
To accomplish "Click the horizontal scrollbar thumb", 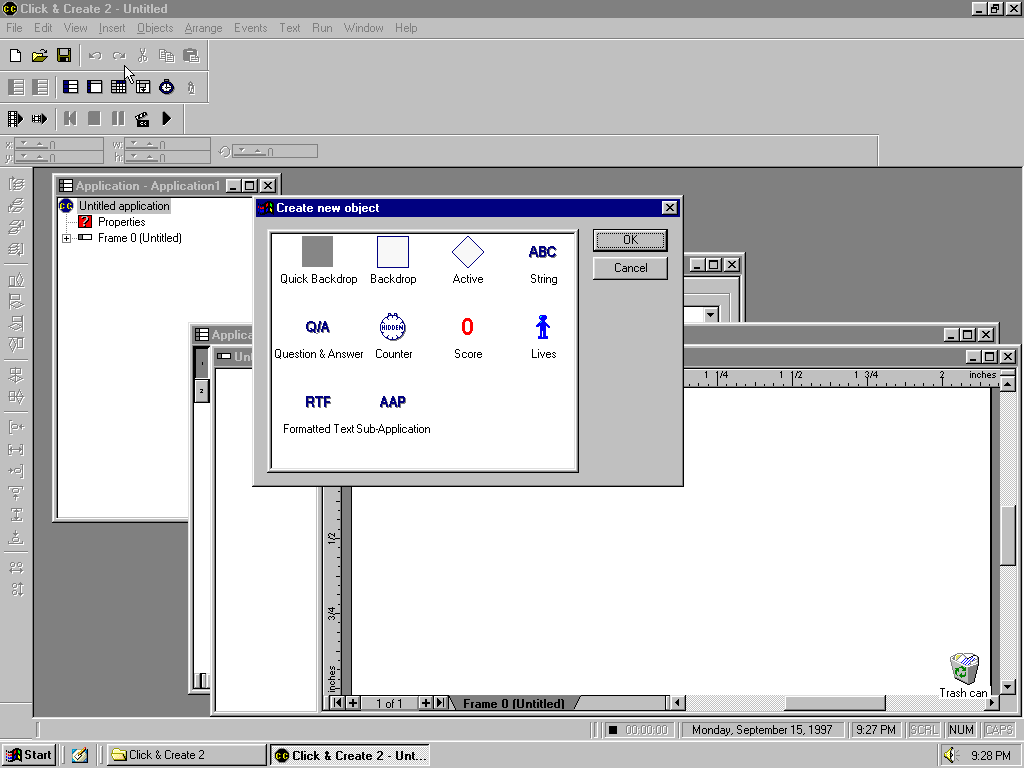I will [x=835, y=703].
